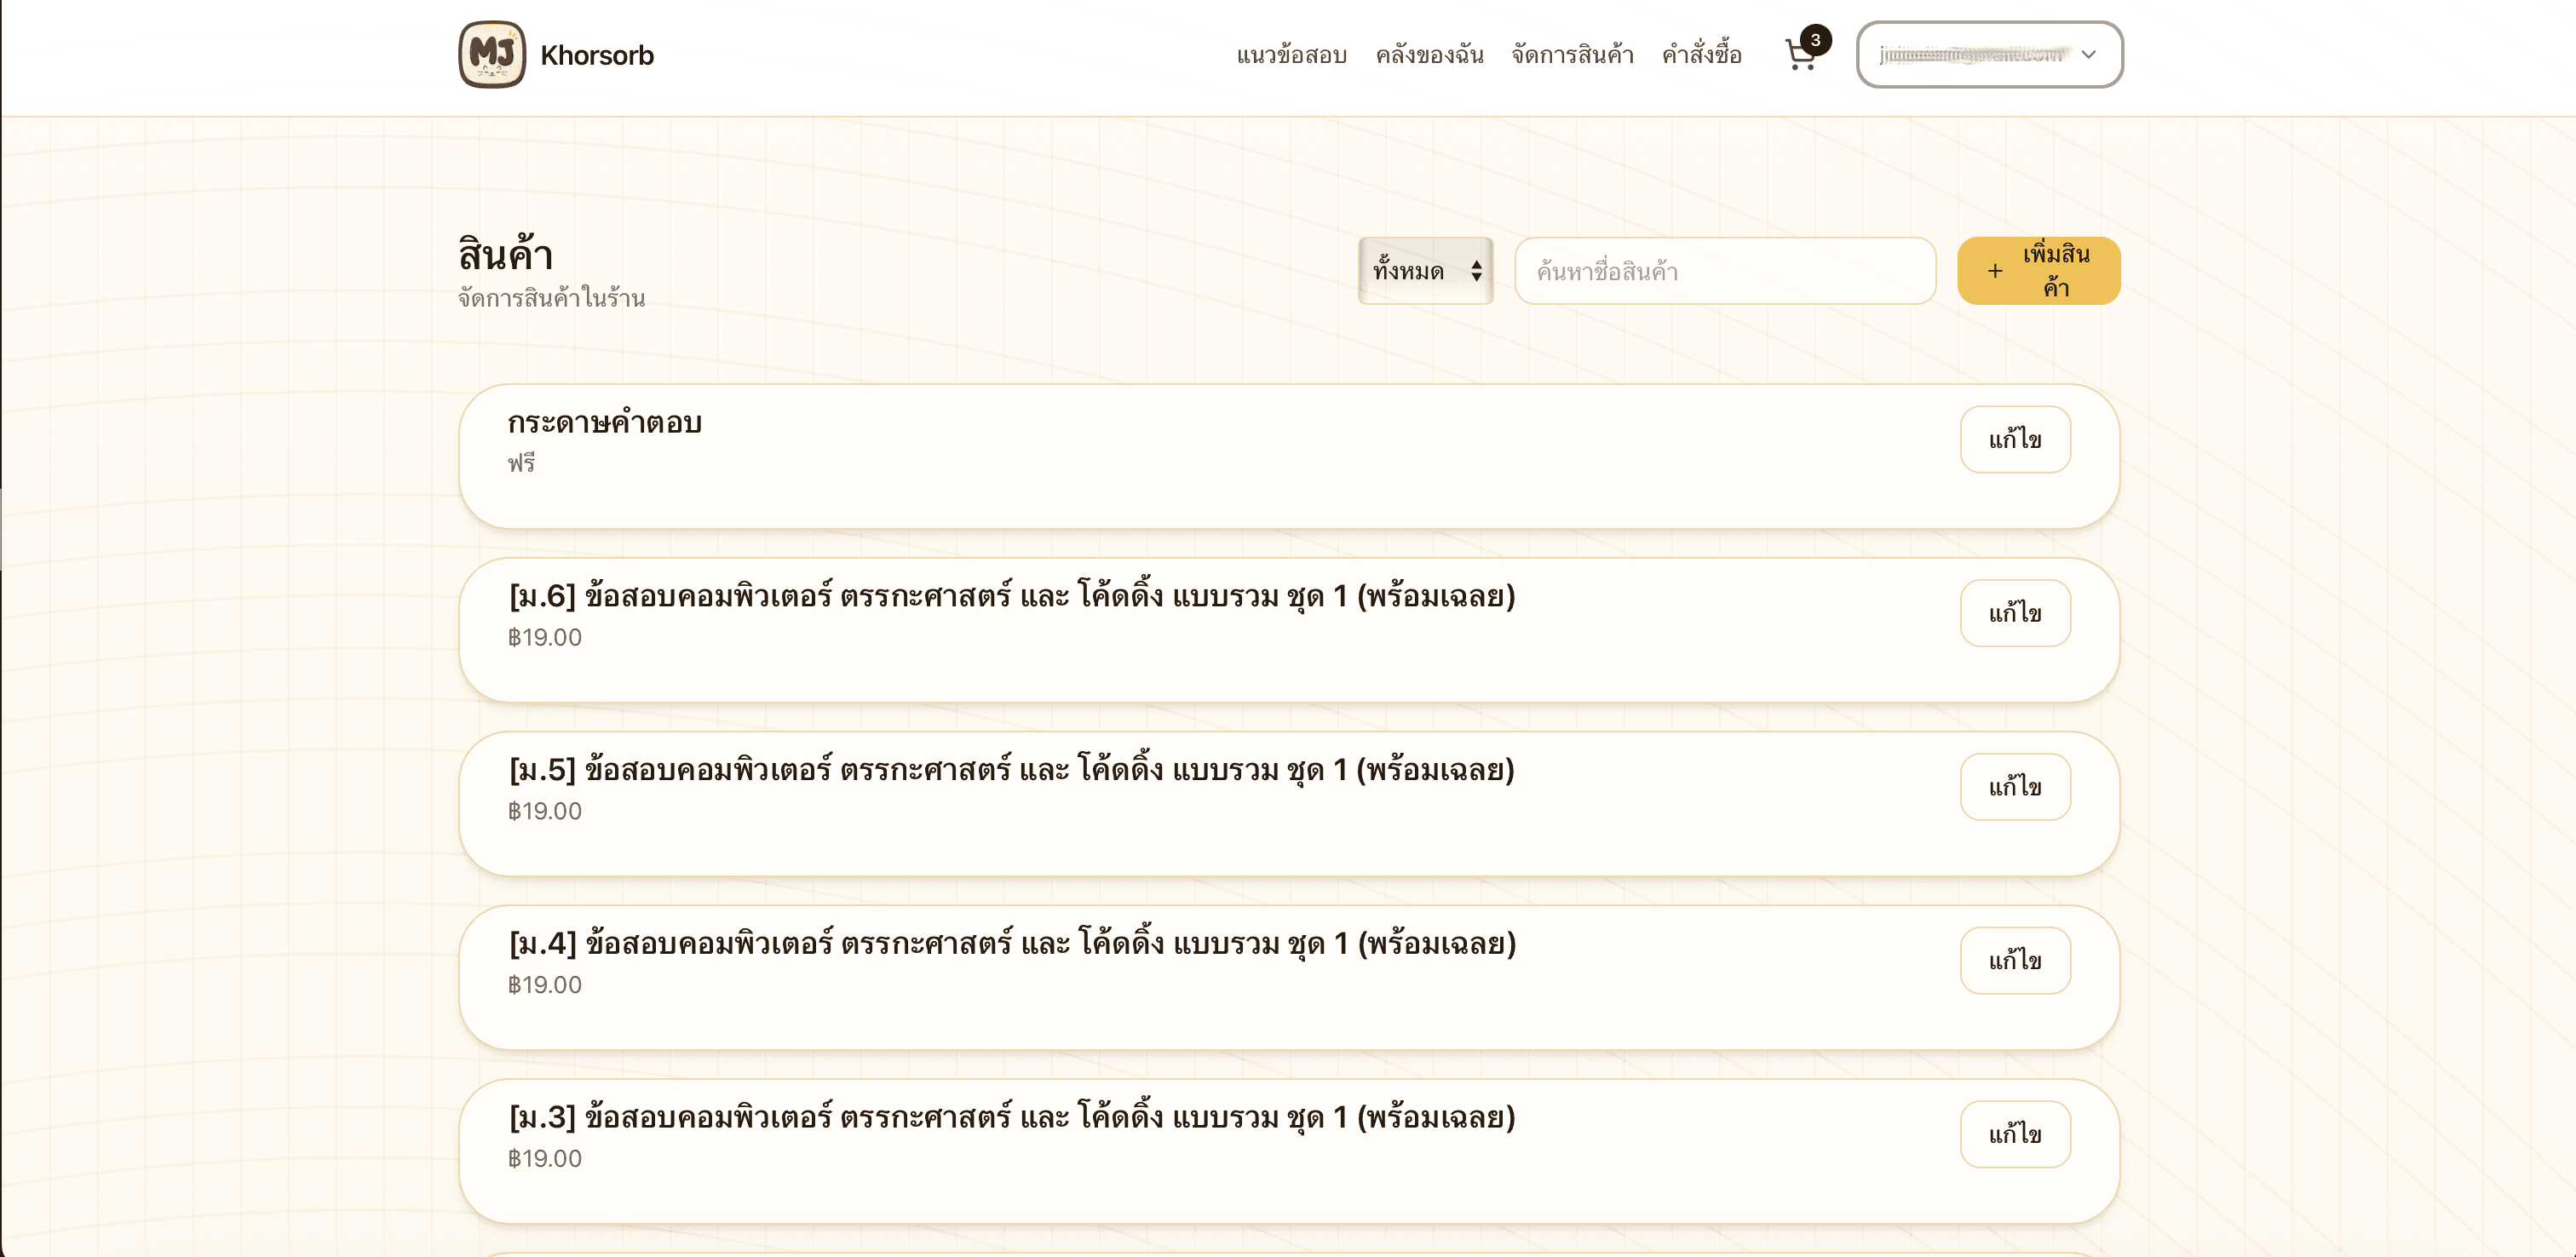Edit the [ม.5] exam product
This screenshot has height=1257, width=2576.
pos(2014,787)
